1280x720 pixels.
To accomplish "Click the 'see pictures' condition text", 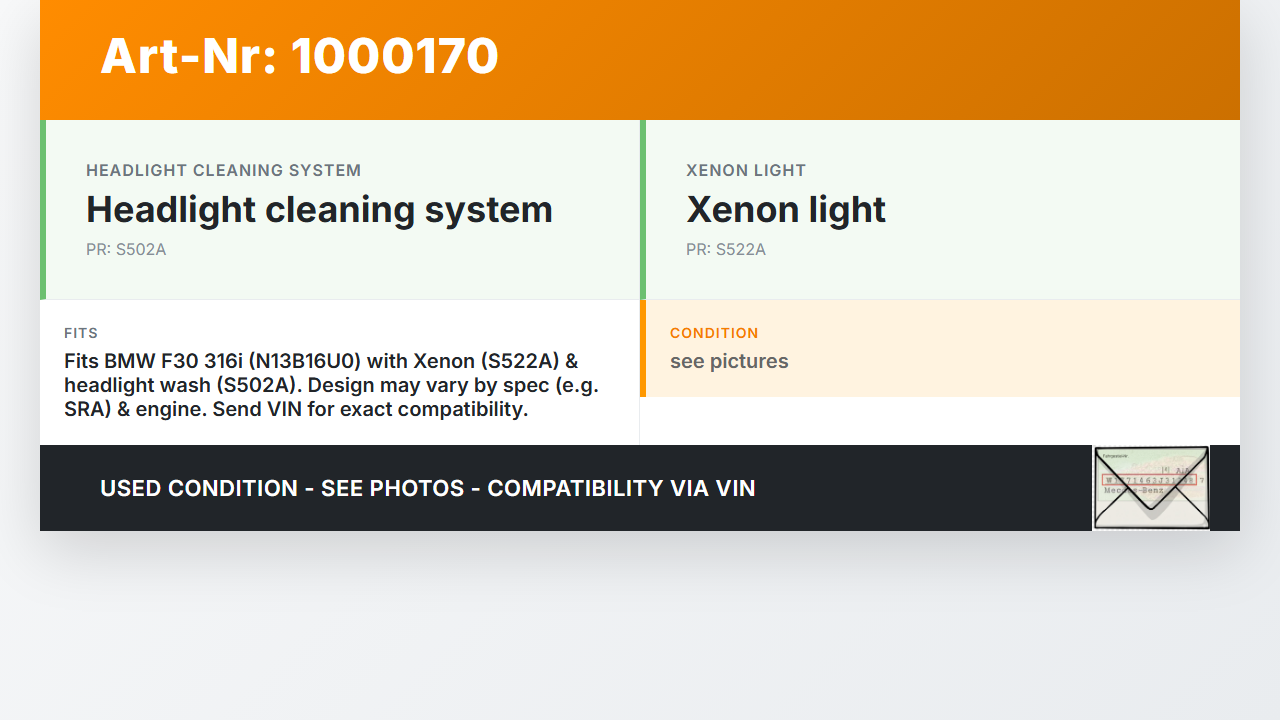I will (729, 361).
